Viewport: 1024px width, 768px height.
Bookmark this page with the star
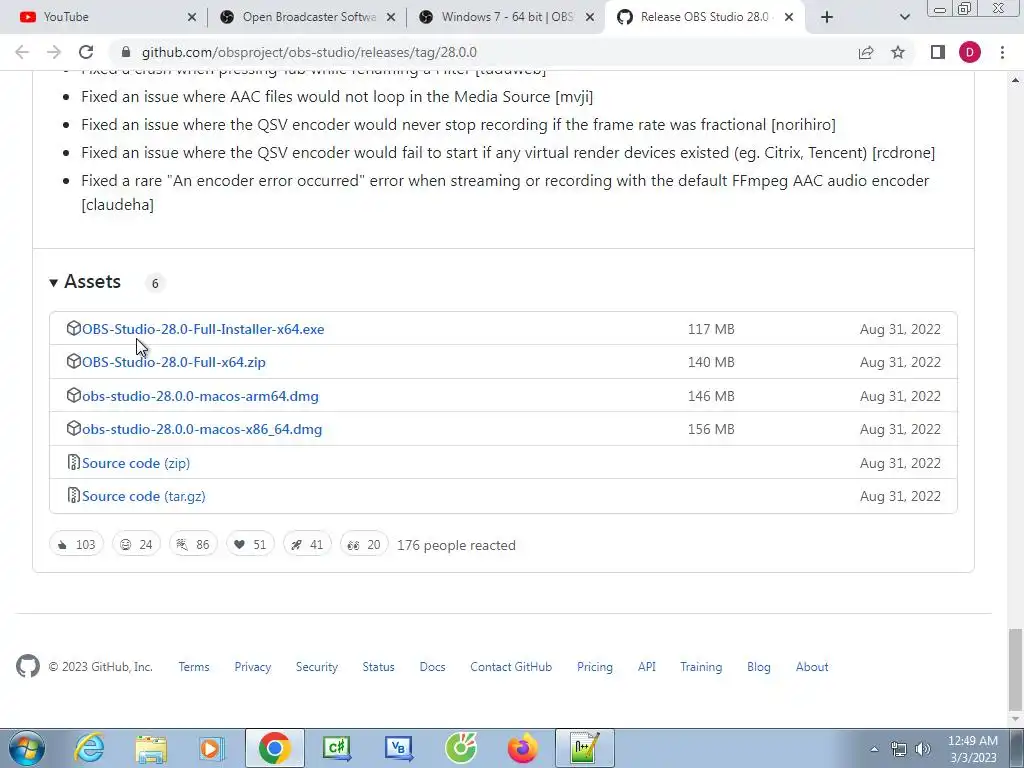pos(898,52)
